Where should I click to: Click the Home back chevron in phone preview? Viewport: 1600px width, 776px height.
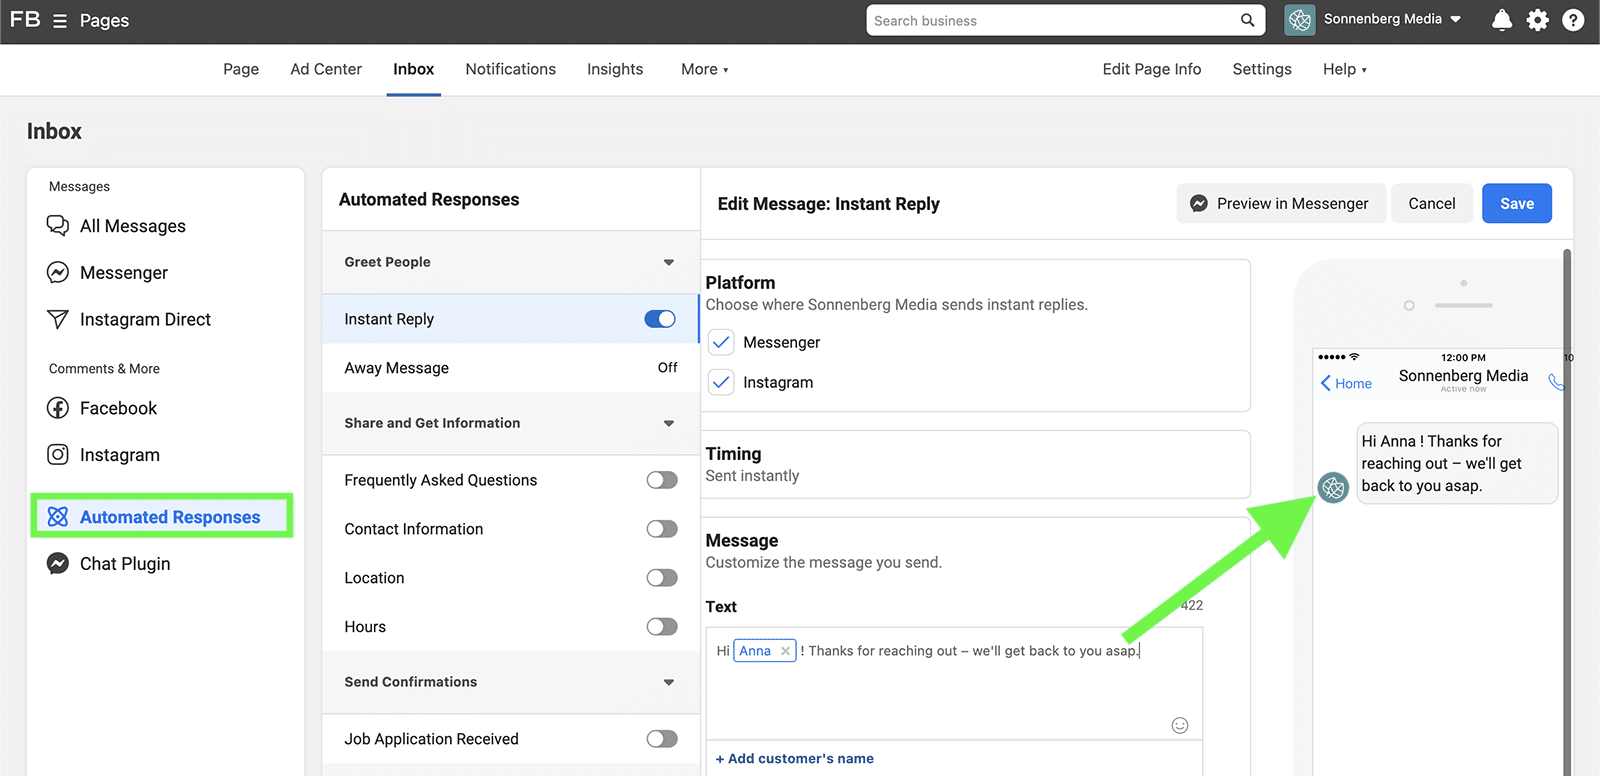point(1326,383)
